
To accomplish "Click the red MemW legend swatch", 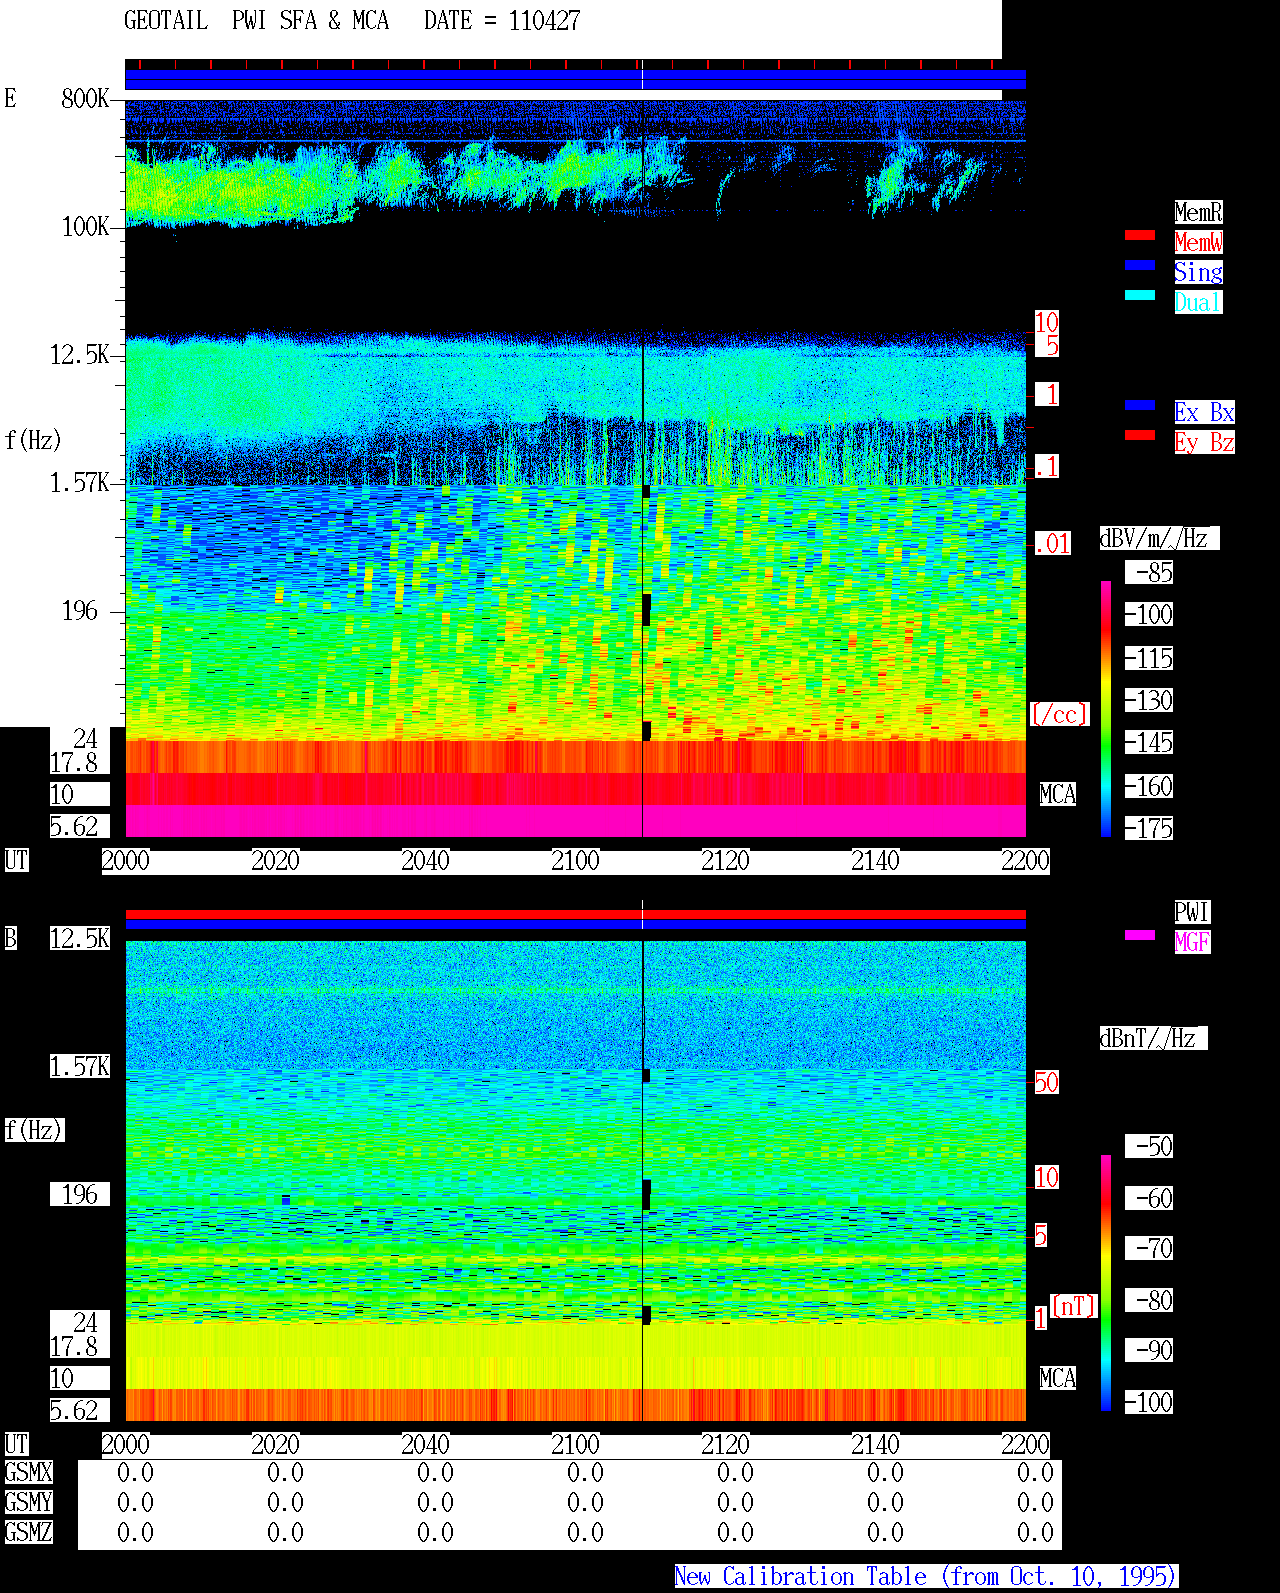I will click(1140, 235).
